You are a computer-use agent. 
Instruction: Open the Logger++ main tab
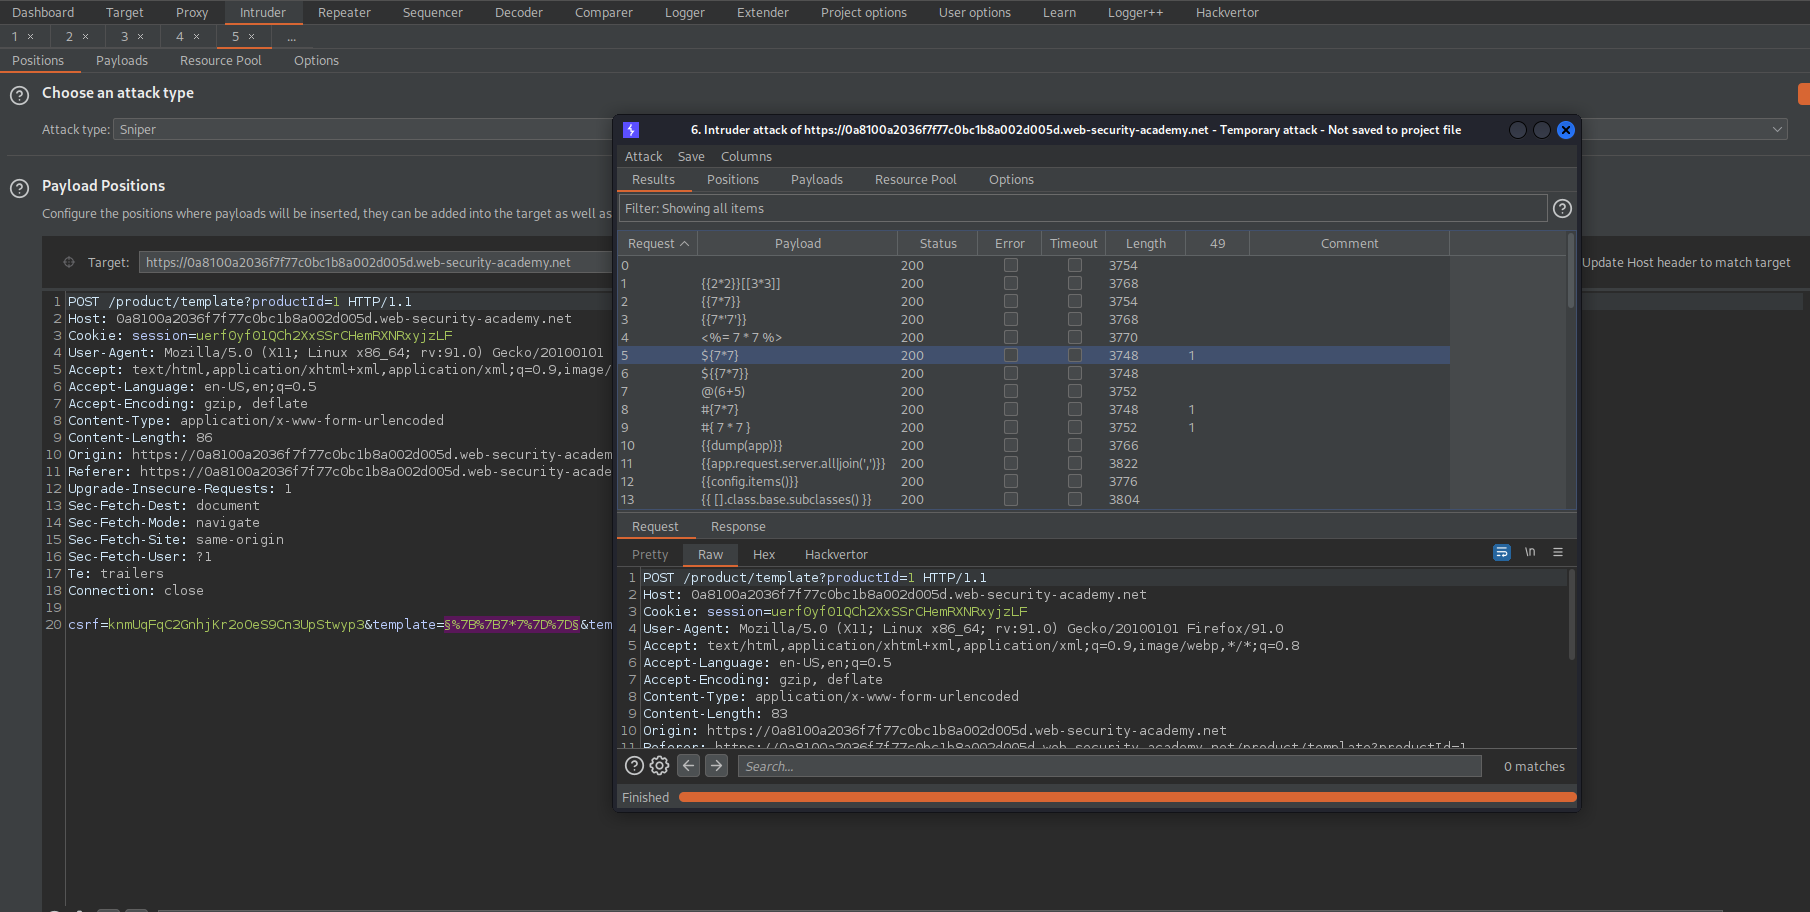tap(1135, 12)
